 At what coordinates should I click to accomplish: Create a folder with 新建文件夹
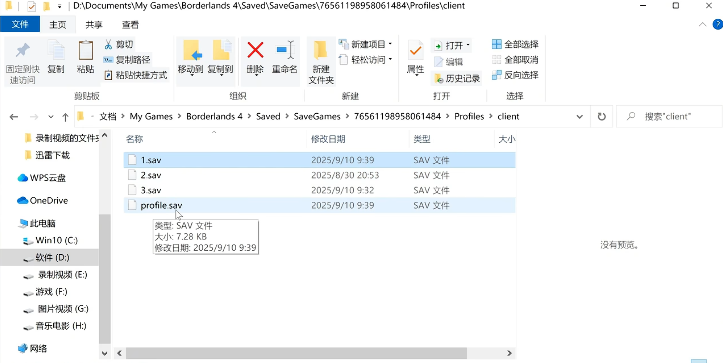[x=321, y=62]
